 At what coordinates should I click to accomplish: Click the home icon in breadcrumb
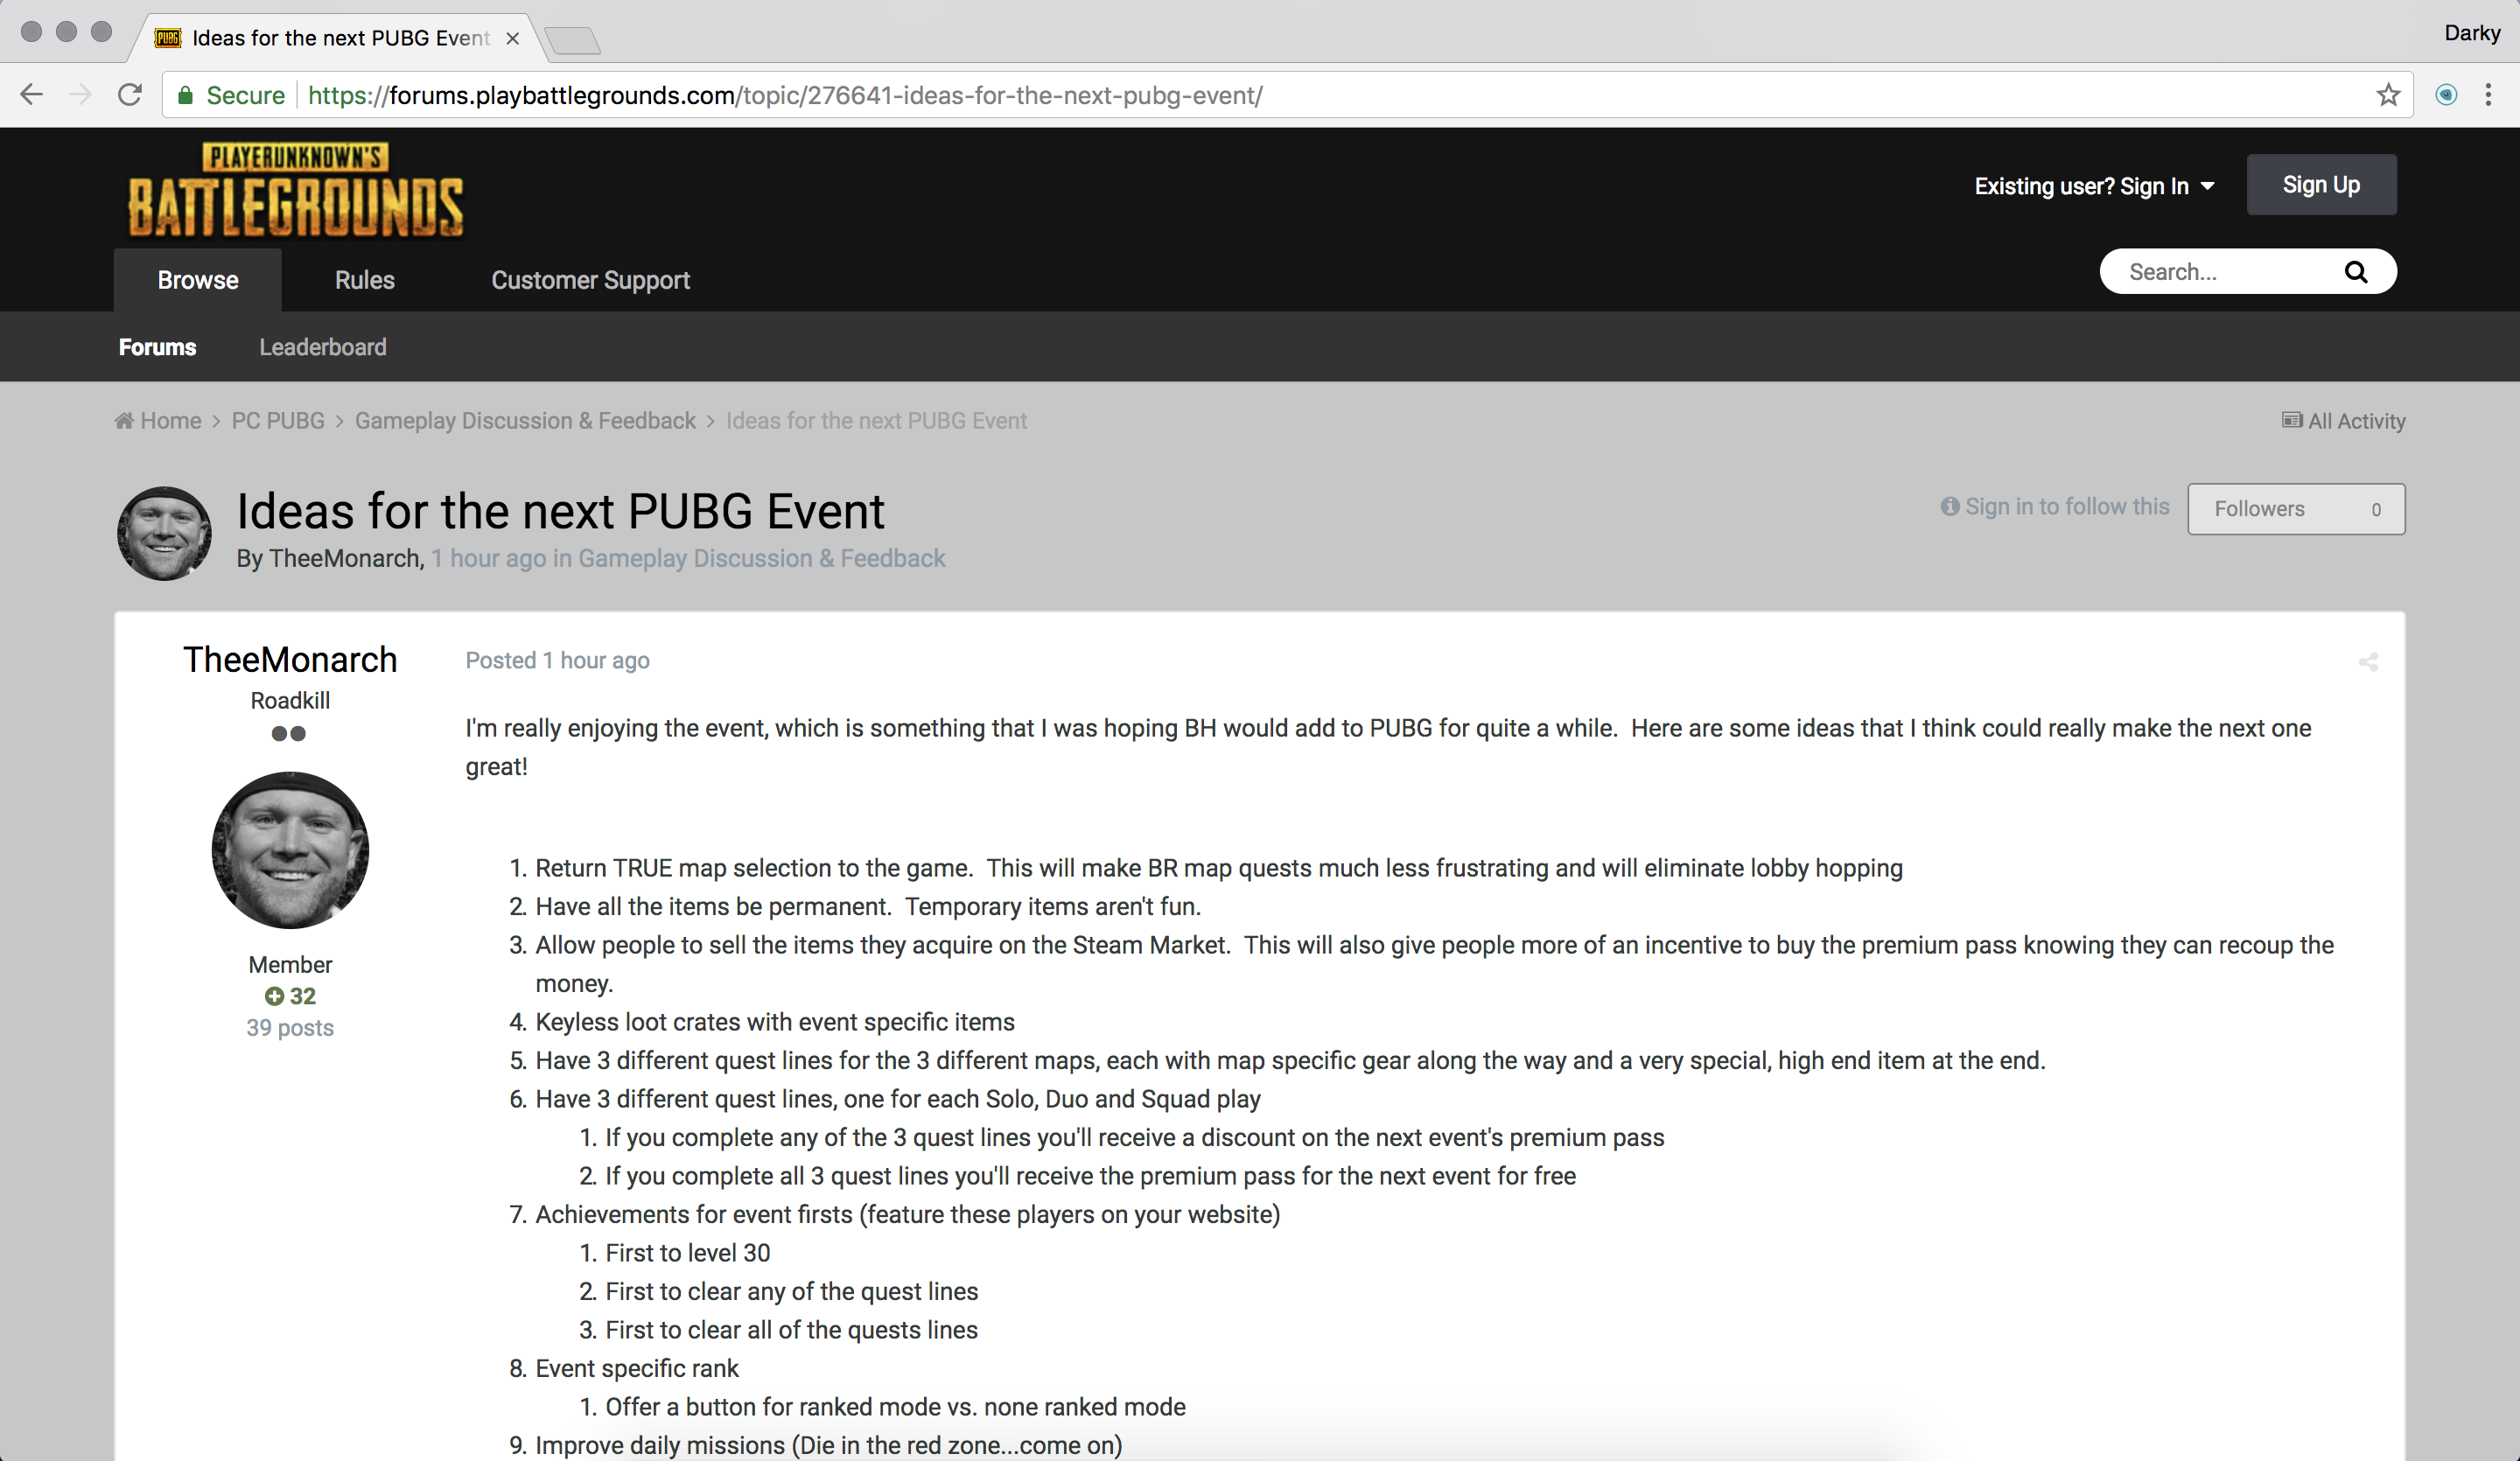[124, 421]
